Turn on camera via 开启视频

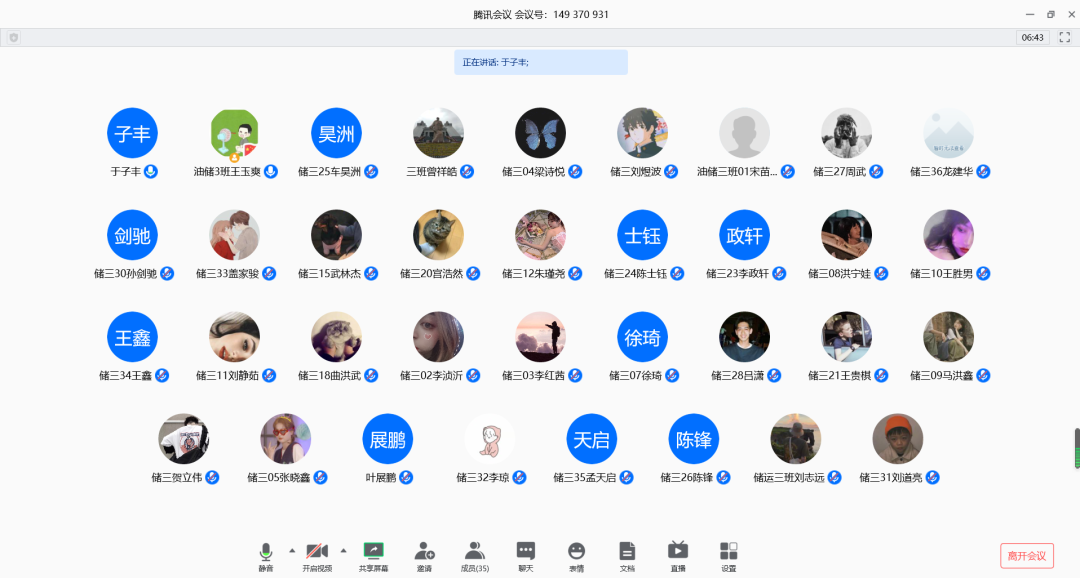coord(317,555)
